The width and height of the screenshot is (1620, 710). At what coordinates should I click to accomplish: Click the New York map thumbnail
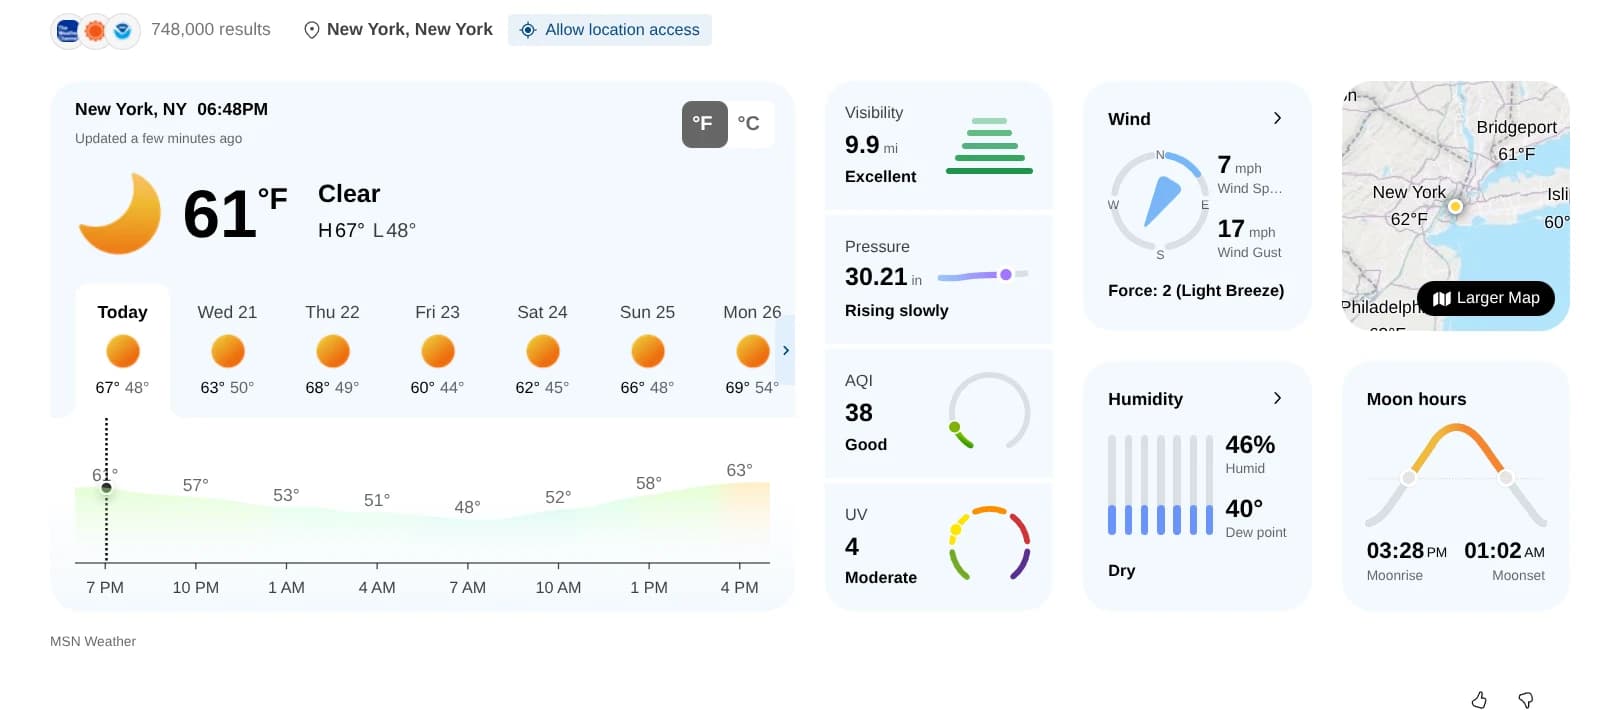(1456, 206)
